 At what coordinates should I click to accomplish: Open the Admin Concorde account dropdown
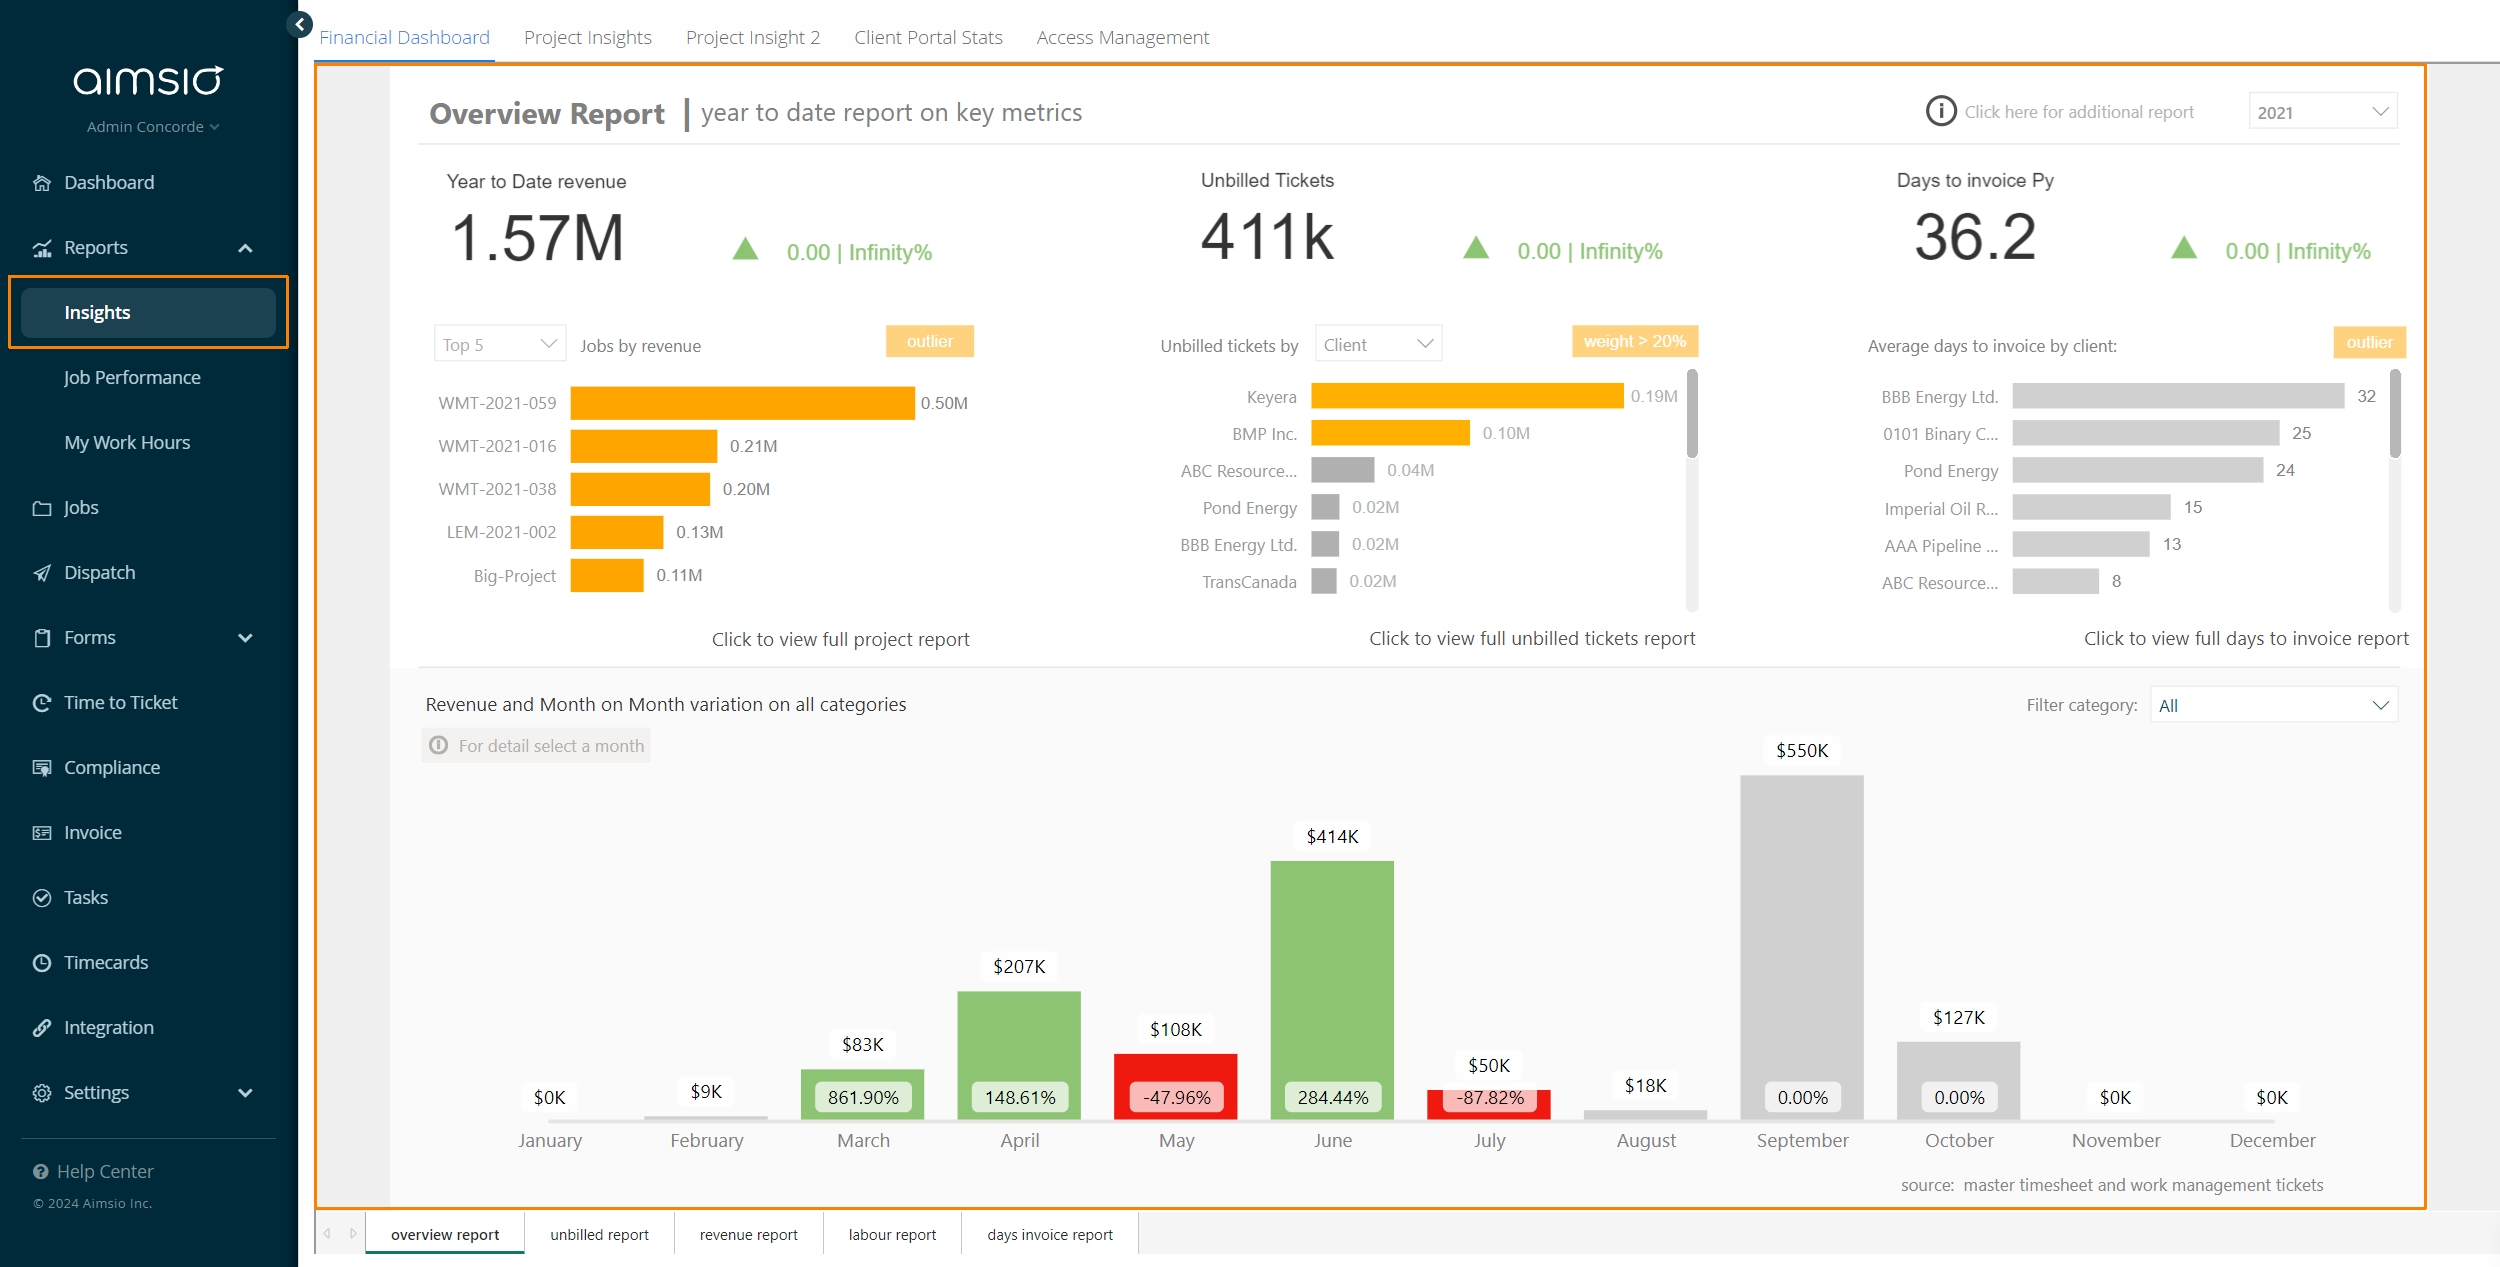point(152,127)
